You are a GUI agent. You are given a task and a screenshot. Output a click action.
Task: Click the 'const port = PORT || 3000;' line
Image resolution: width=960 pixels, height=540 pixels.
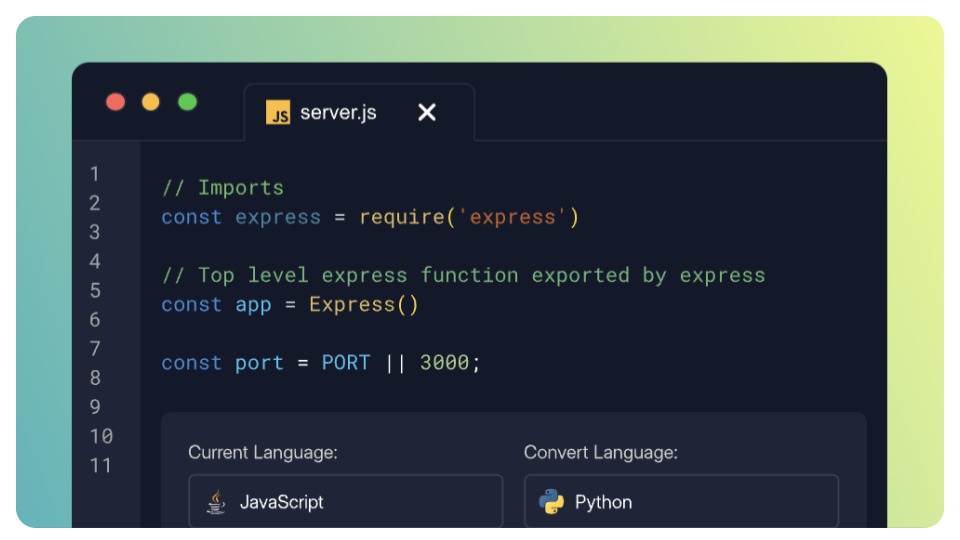coord(321,362)
